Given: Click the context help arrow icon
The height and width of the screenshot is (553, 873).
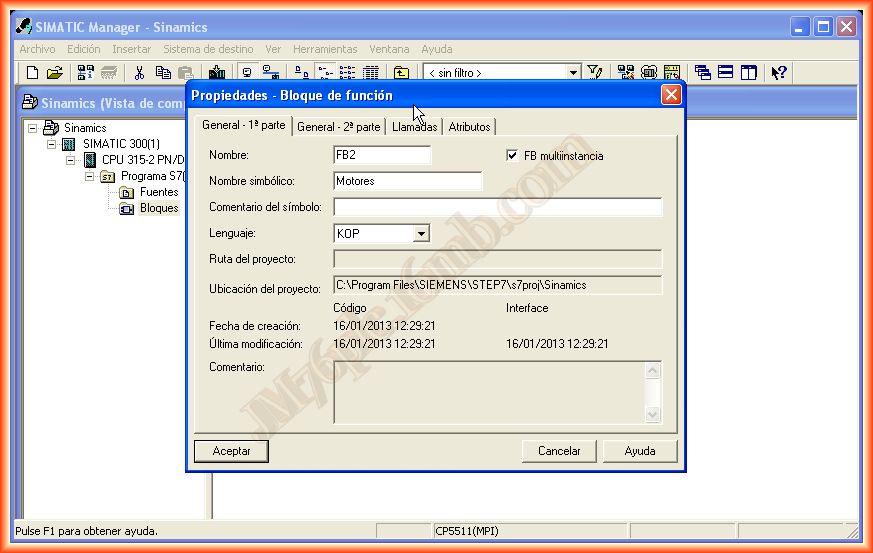Looking at the screenshot, I should (x=779, y=72).
